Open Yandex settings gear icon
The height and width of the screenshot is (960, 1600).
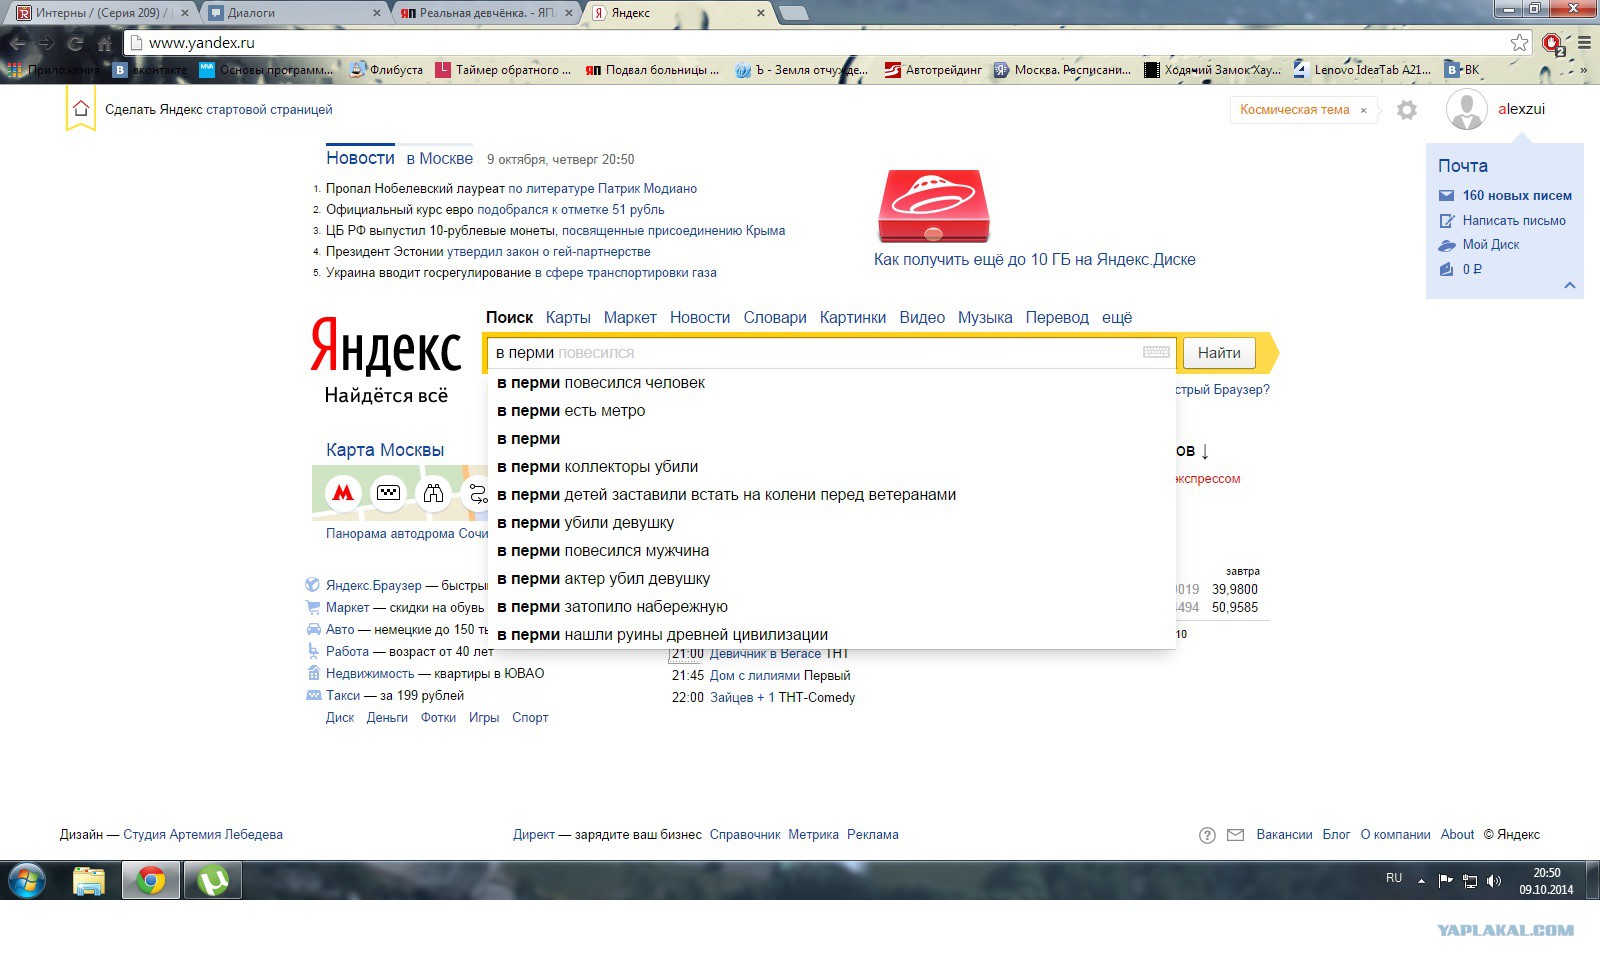tap(1407, 110)
